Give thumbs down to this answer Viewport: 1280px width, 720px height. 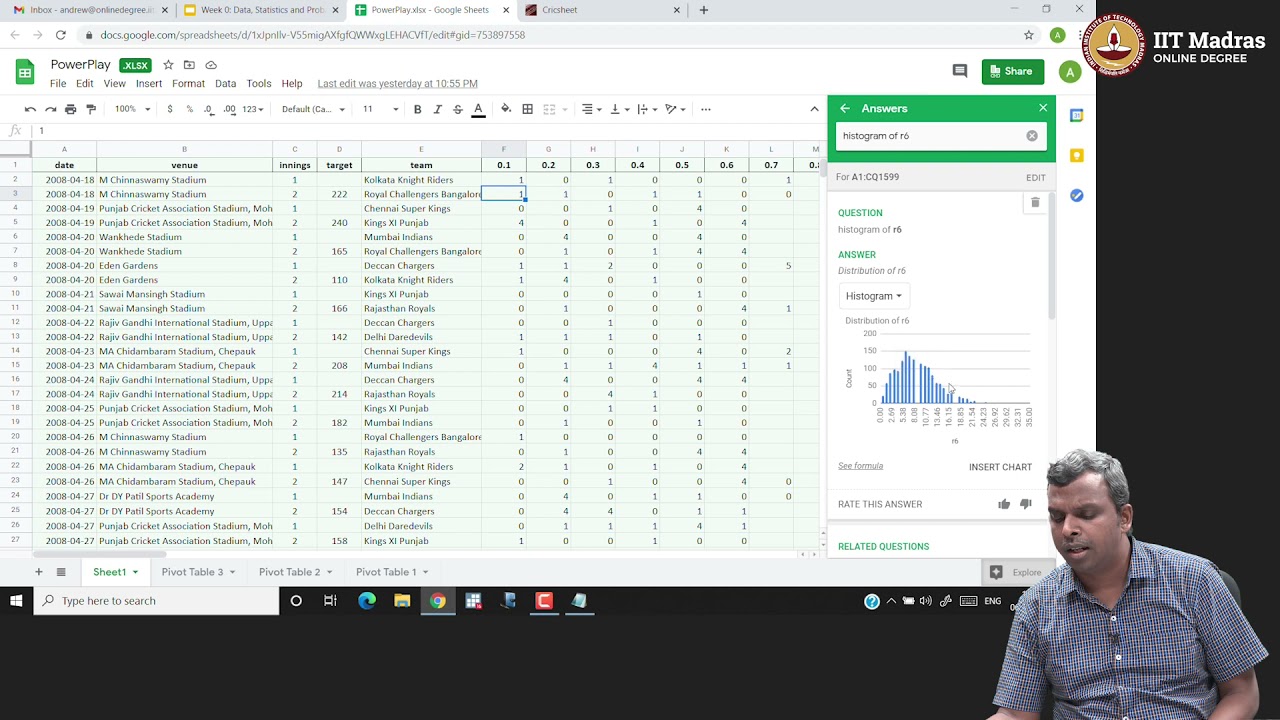1026,504
